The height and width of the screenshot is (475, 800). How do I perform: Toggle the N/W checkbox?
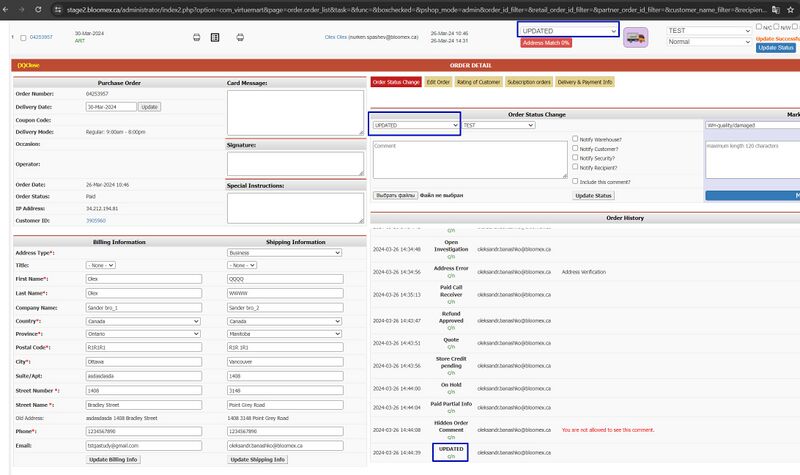[x=776, y=27]
